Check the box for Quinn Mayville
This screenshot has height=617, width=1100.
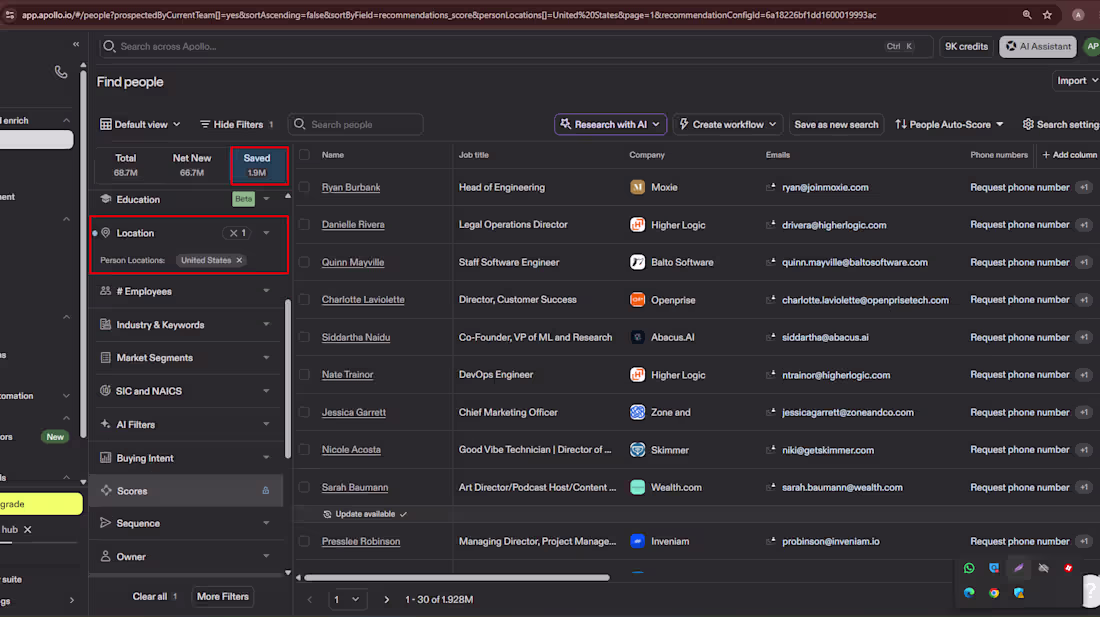click(x=304, y=262)
